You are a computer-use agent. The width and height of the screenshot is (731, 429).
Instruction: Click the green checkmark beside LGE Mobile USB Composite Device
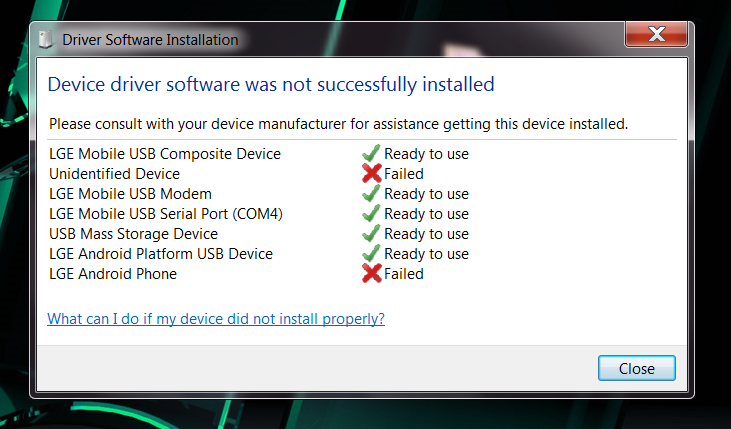pyautogui.click(x=371, y=153)
